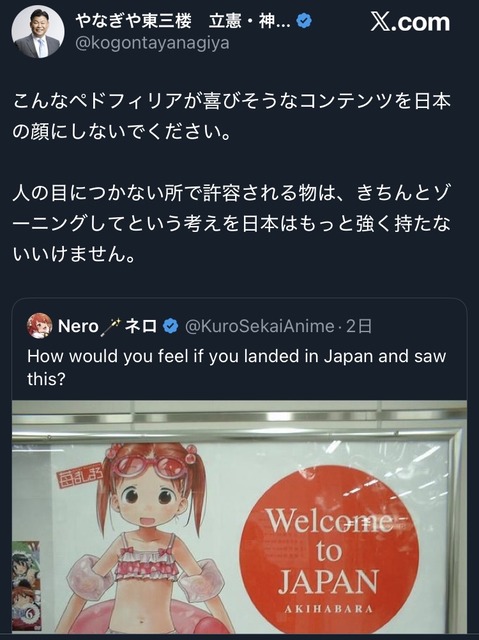479x640 pixels.
Task: Click the tweet paragraph starting 人の目に
Action: click(231, 224)
